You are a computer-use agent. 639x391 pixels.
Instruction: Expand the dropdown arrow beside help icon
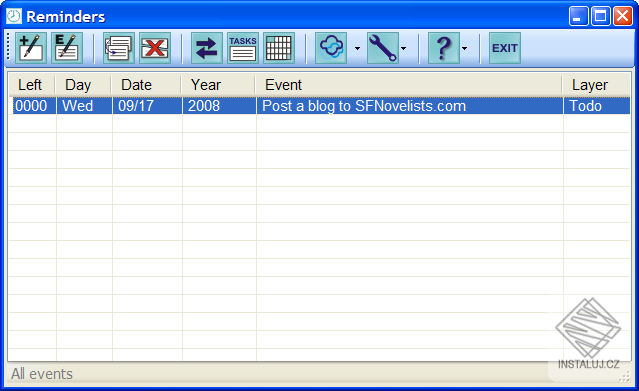pos(465,49)
